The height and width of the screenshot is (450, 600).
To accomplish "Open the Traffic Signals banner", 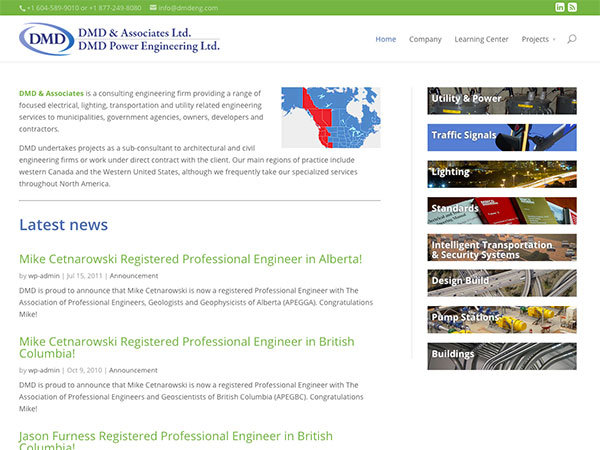I will pyautogui.click(x=502, y=137).
